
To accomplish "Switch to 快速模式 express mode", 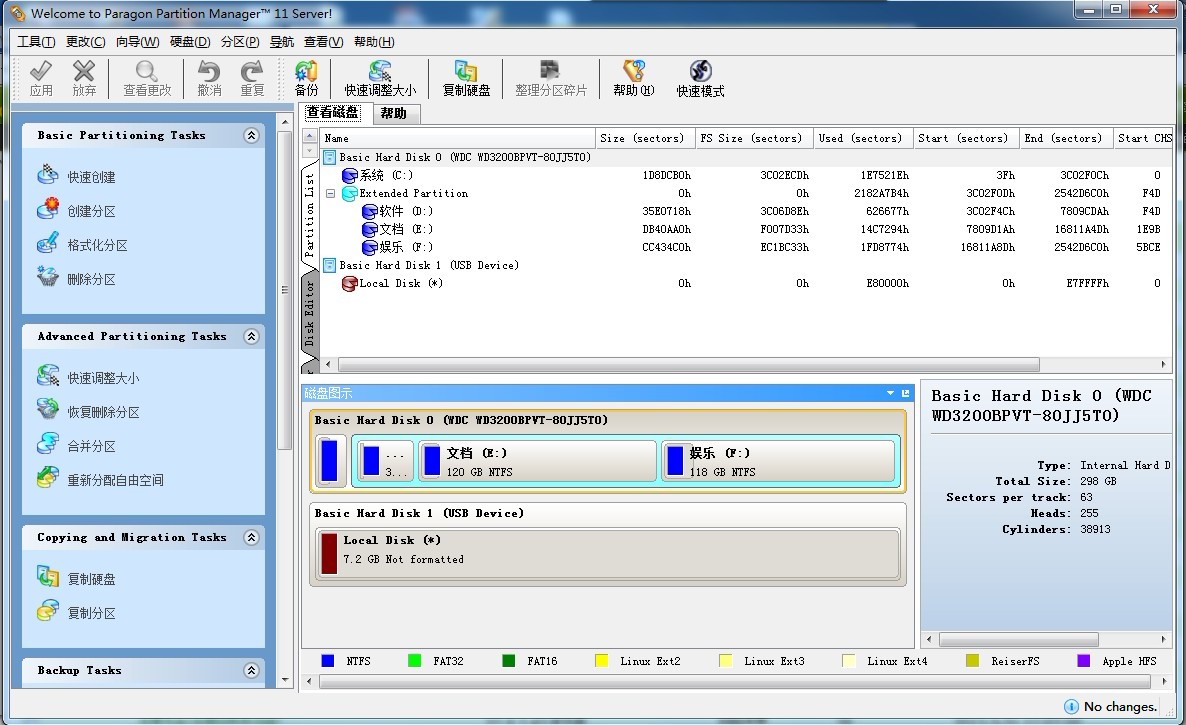I will tap(700, 79).
